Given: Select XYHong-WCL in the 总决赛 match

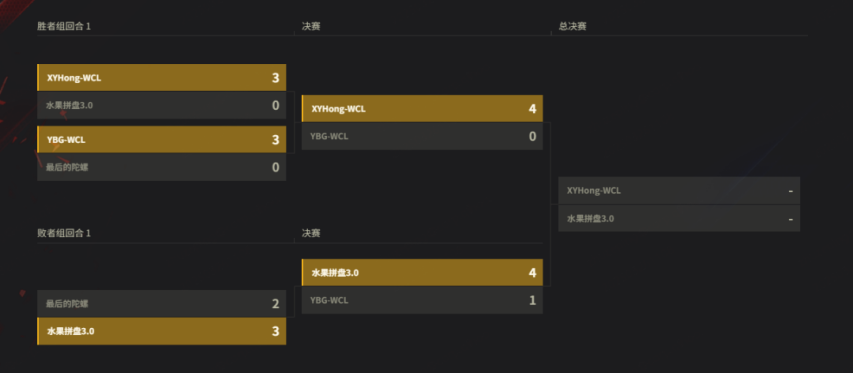Looking at the screenshot, I should 679,191.
